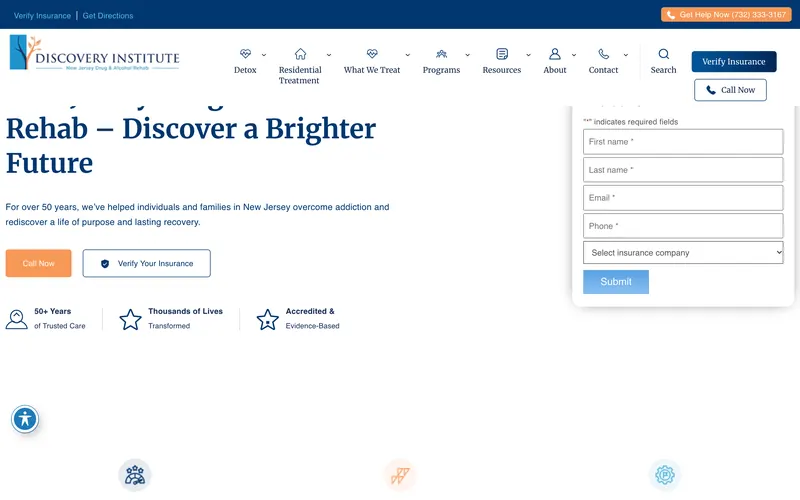Image resolution: width=800 pixels, height=500 pixels.
Task: Click the Resources document icon
Action: tap(502, 54)
